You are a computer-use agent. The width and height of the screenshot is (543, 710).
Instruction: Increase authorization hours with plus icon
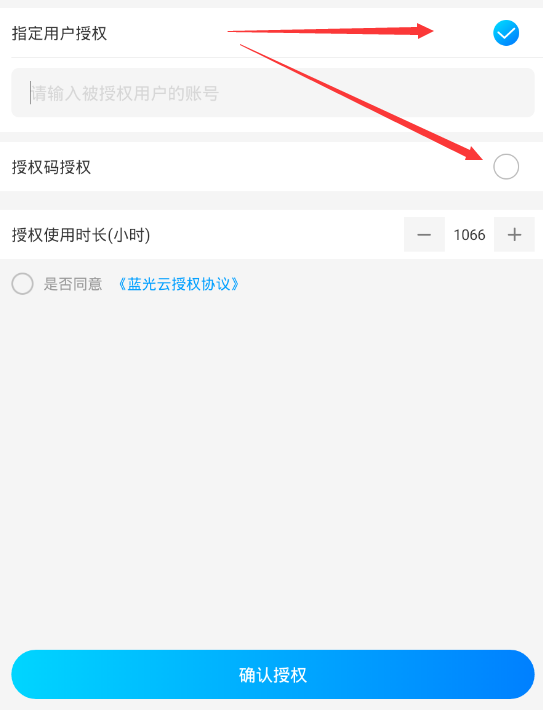click(x=514, y=235)
